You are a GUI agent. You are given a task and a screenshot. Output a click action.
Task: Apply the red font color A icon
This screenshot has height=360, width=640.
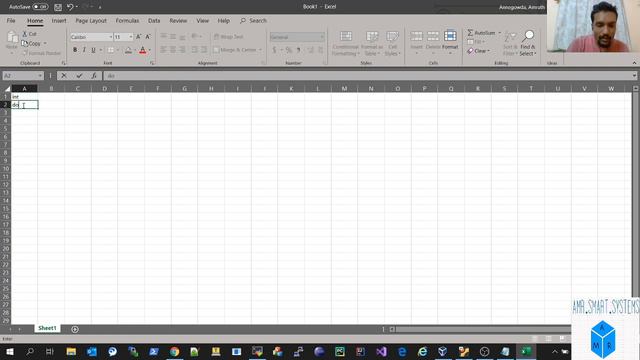(142, 50)
